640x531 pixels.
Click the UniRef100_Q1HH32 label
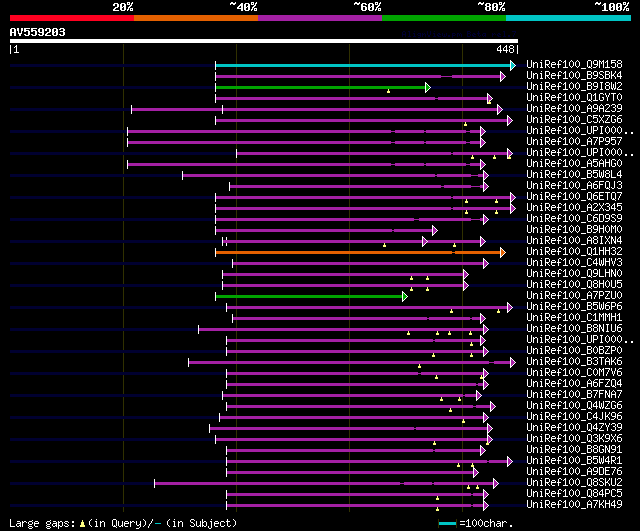pyautogui.click(x=574, y=252)
